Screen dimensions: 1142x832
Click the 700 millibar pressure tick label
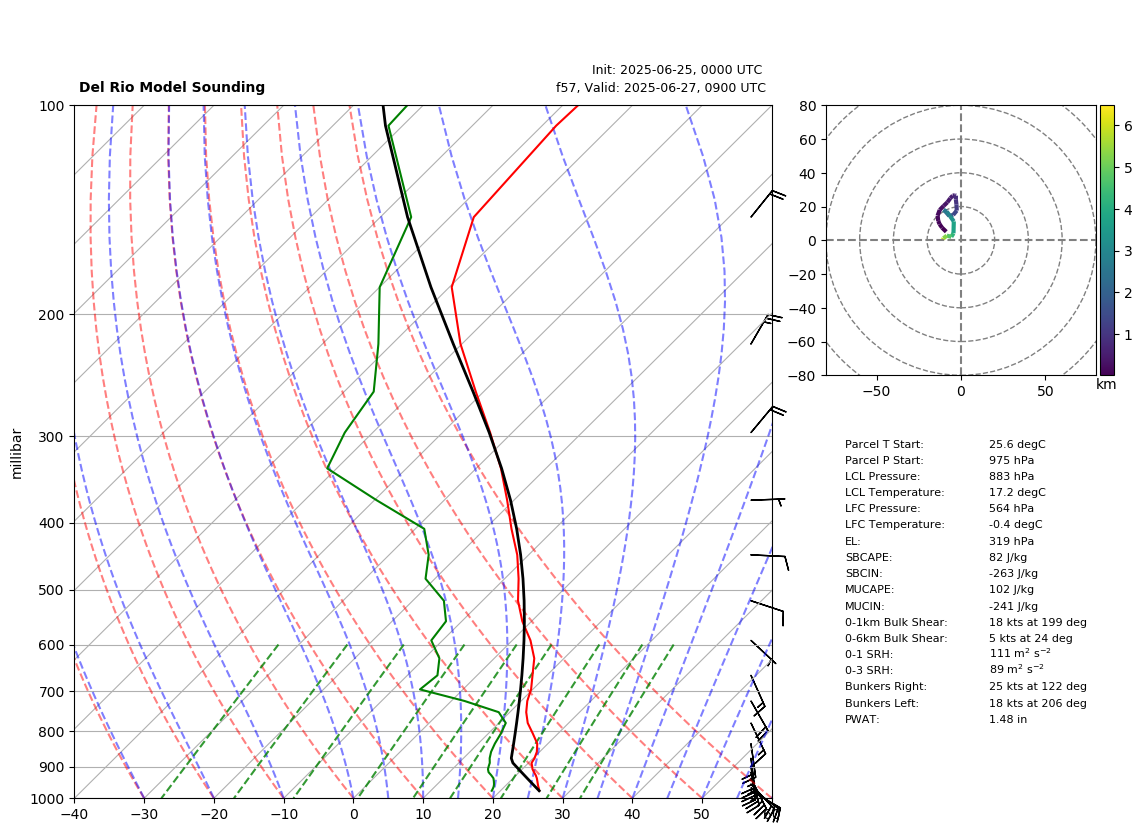52,691
